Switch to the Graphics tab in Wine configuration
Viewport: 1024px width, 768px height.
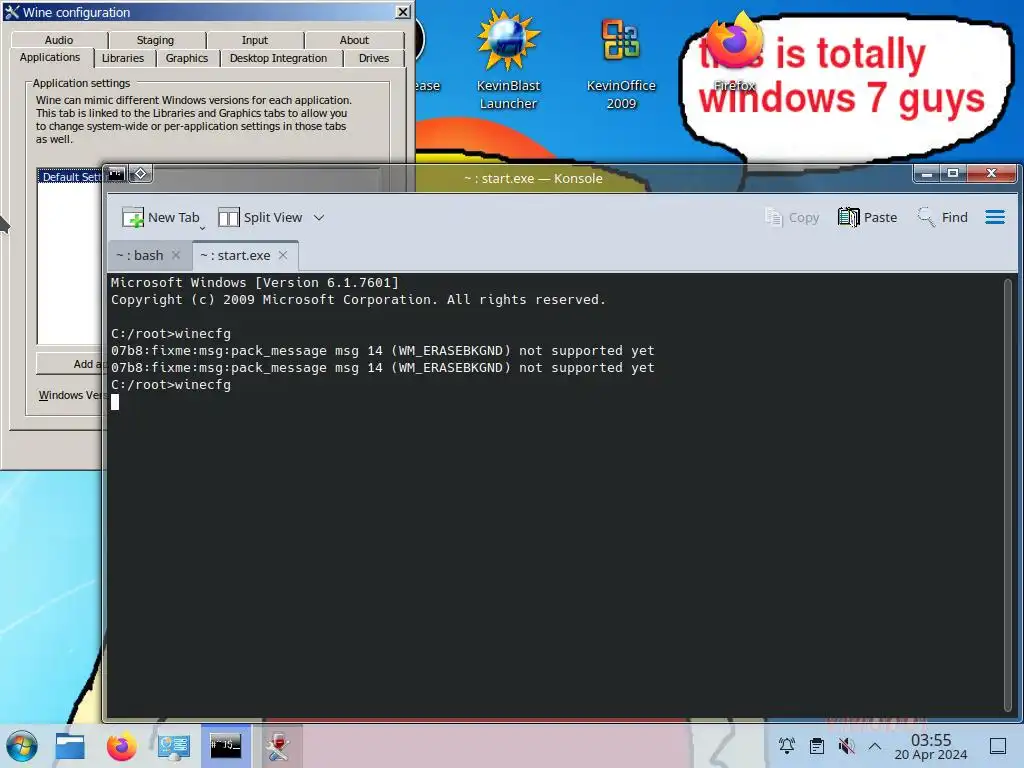click(187, 58)
